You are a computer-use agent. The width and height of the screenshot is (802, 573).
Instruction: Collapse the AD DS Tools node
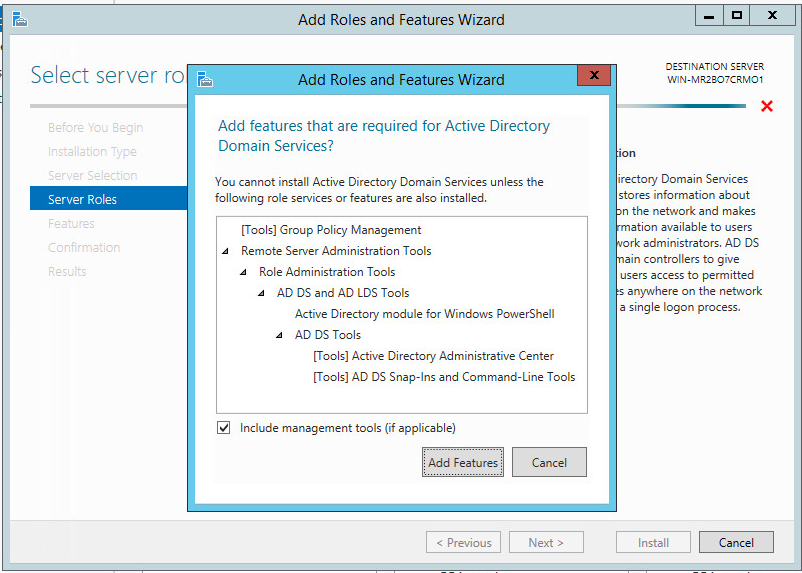click(279, 335)
